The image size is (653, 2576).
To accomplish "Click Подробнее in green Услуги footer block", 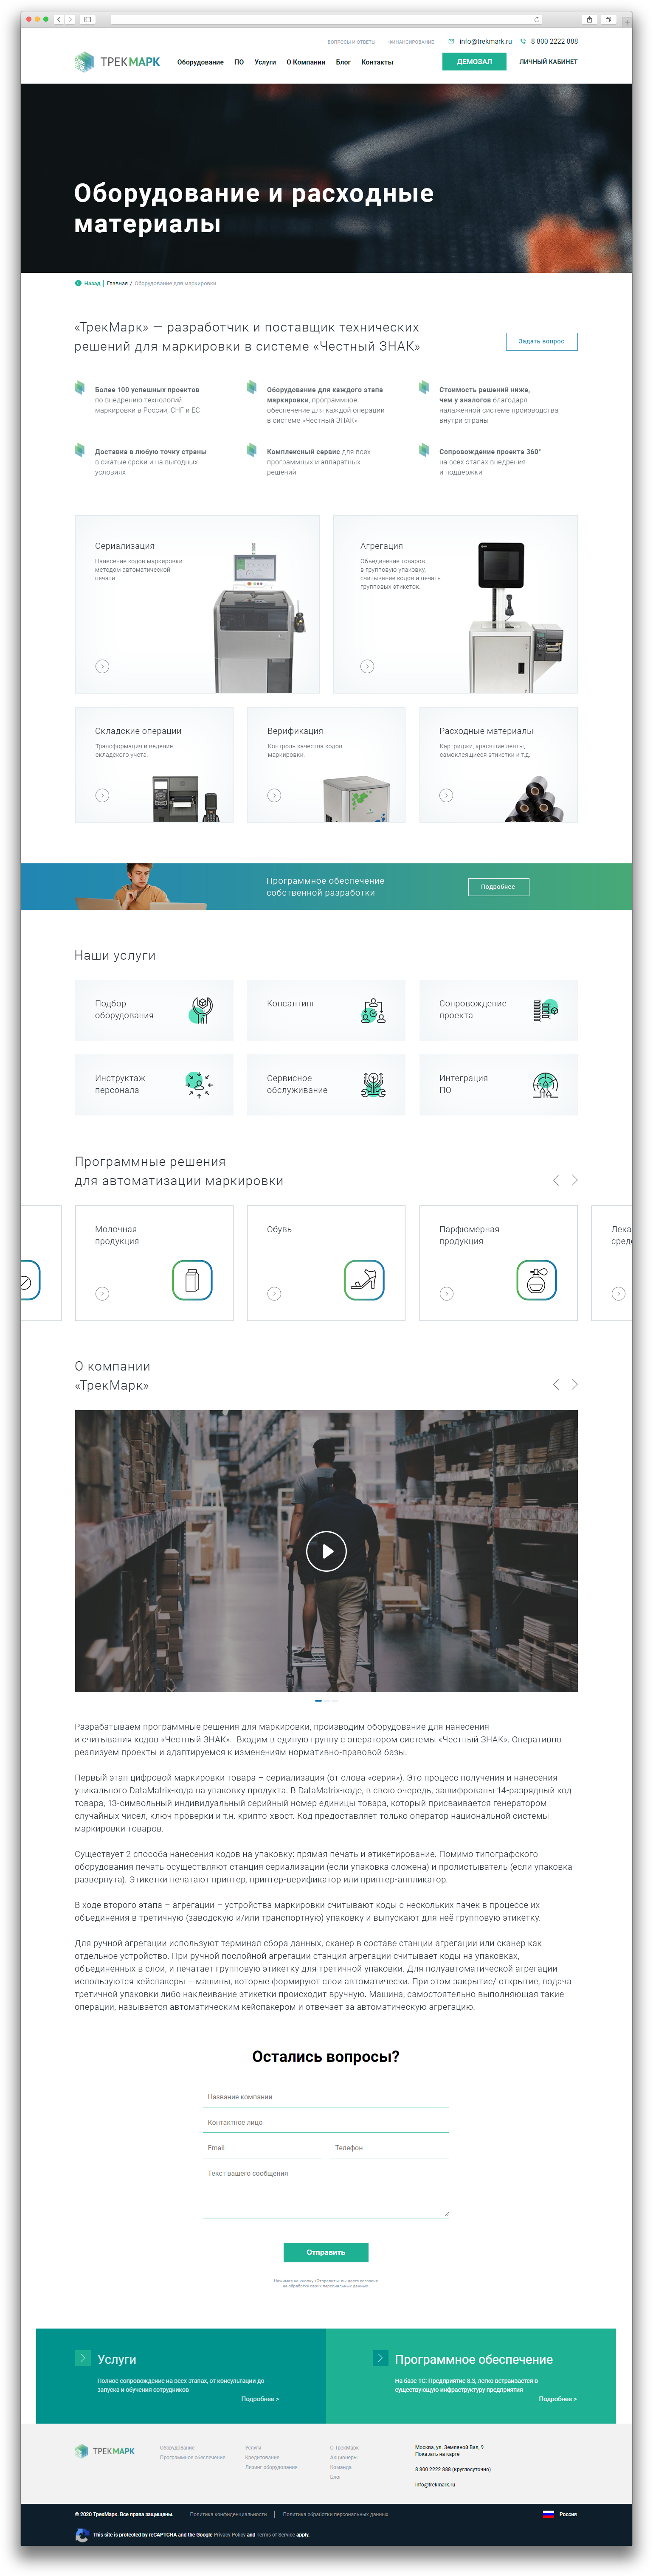I will point(260,2398).
